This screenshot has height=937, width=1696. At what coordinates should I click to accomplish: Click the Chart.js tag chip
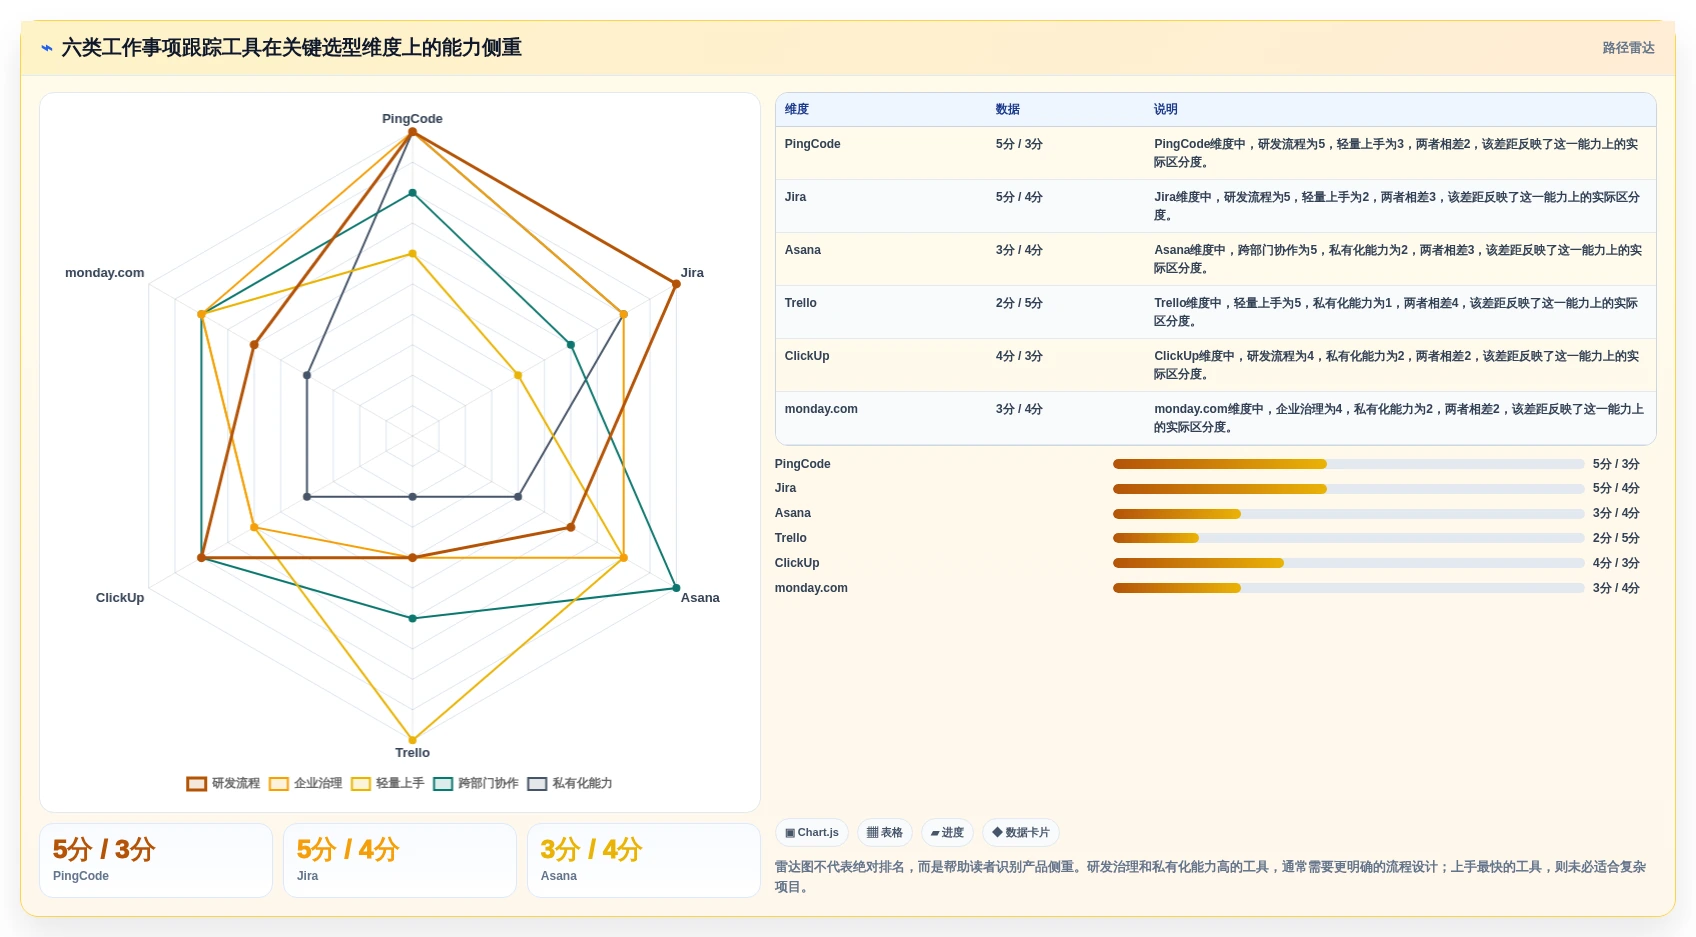[812, 832]
